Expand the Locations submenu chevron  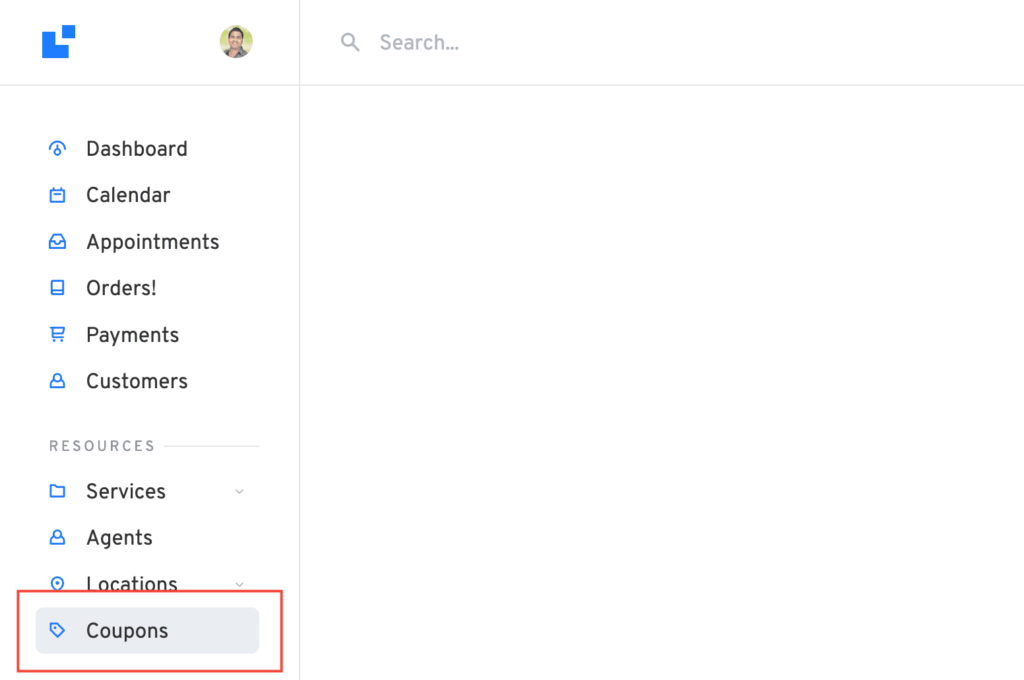click(x=239, y=584)
